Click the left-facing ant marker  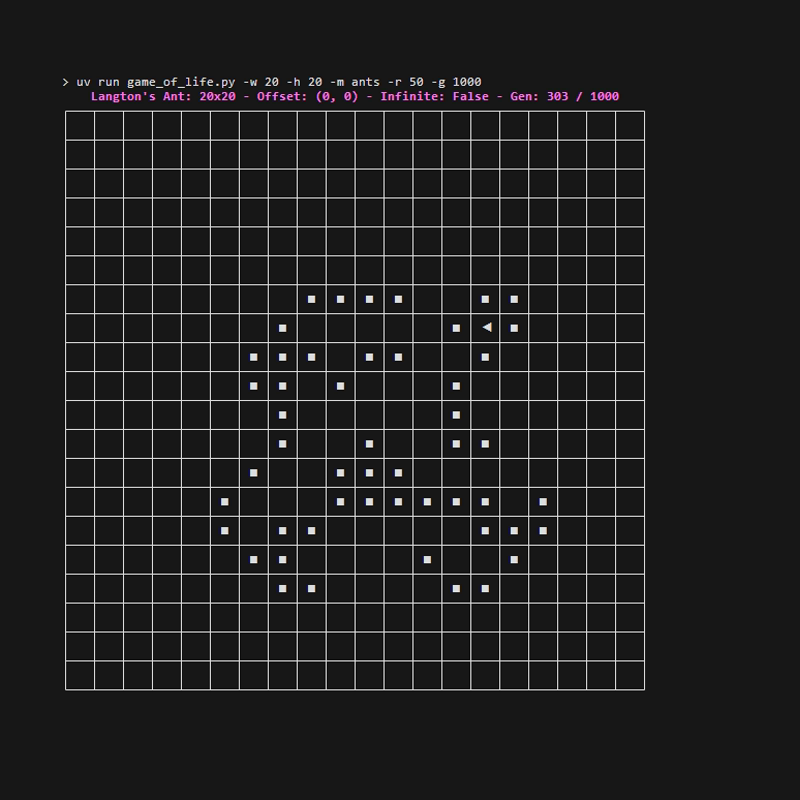486,328
